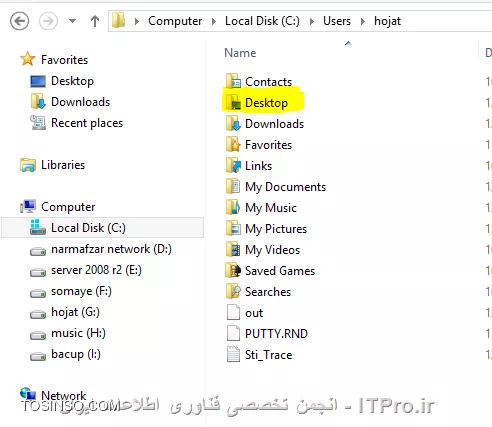Select Users in the address breadcrumb
The height and width of the screenshot is (427, 492).
pyautogui.click(x=337, y=21)
